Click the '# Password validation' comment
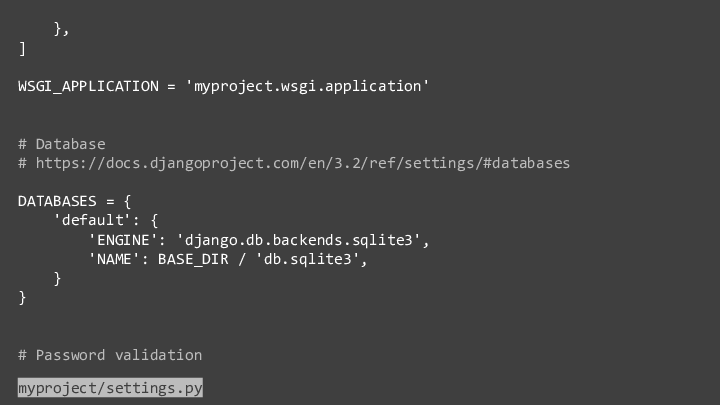This screenshot has width=720, height=405. 110,355
